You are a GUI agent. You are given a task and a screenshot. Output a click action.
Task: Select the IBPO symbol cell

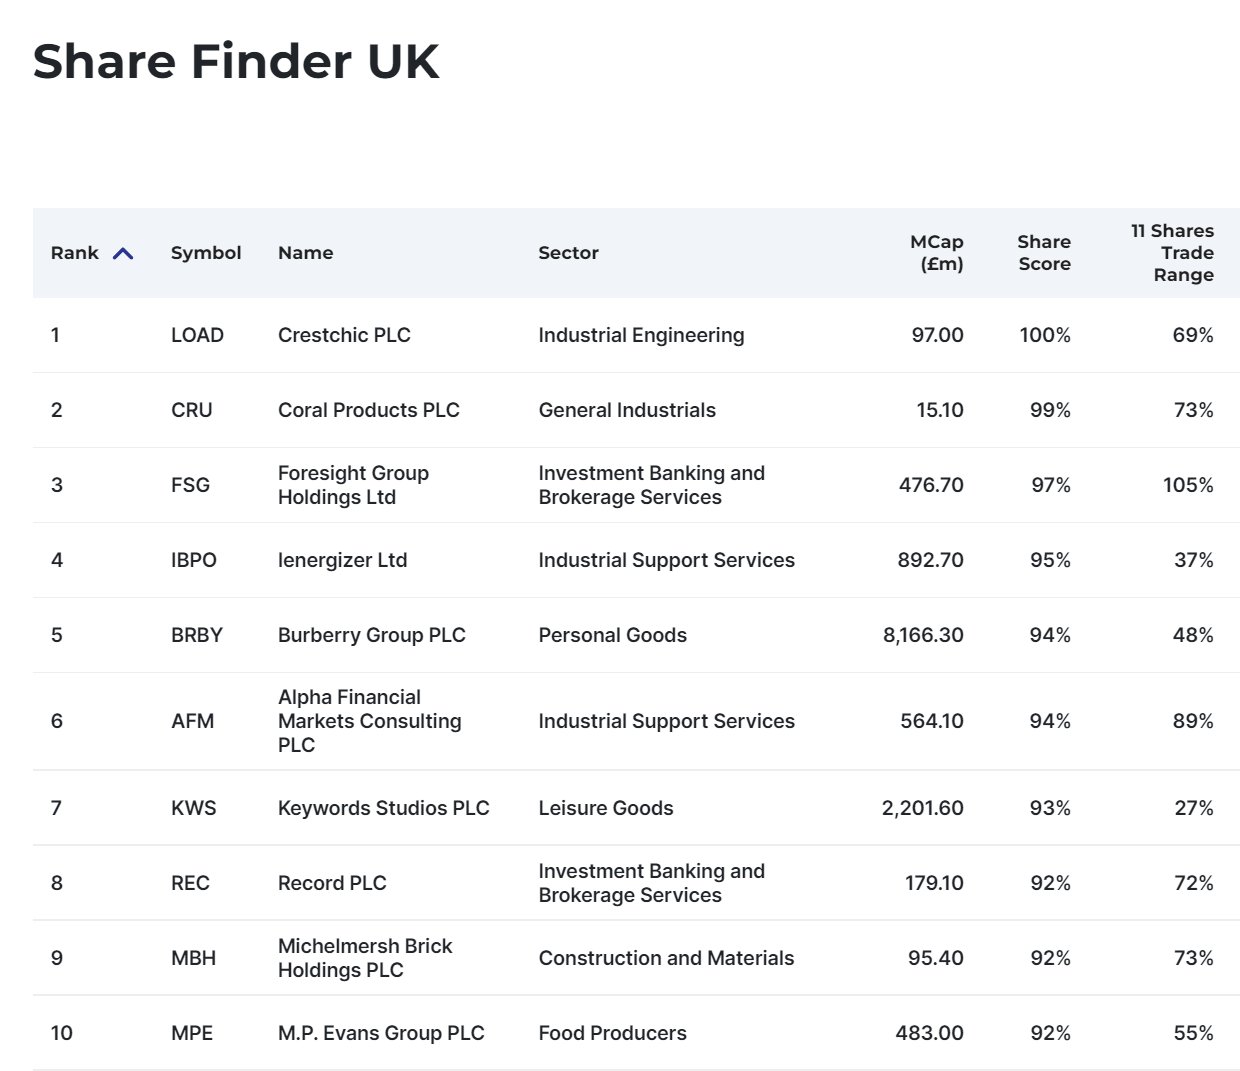[x=194, y=560]
